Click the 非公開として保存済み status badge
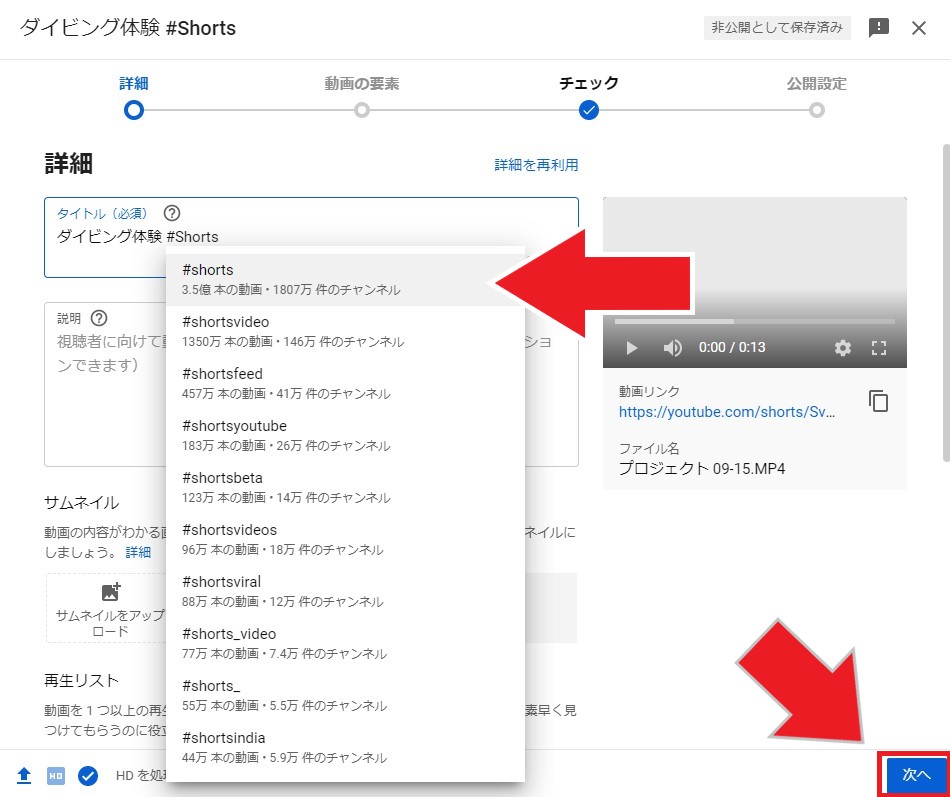950x797 pixels. 777,28
